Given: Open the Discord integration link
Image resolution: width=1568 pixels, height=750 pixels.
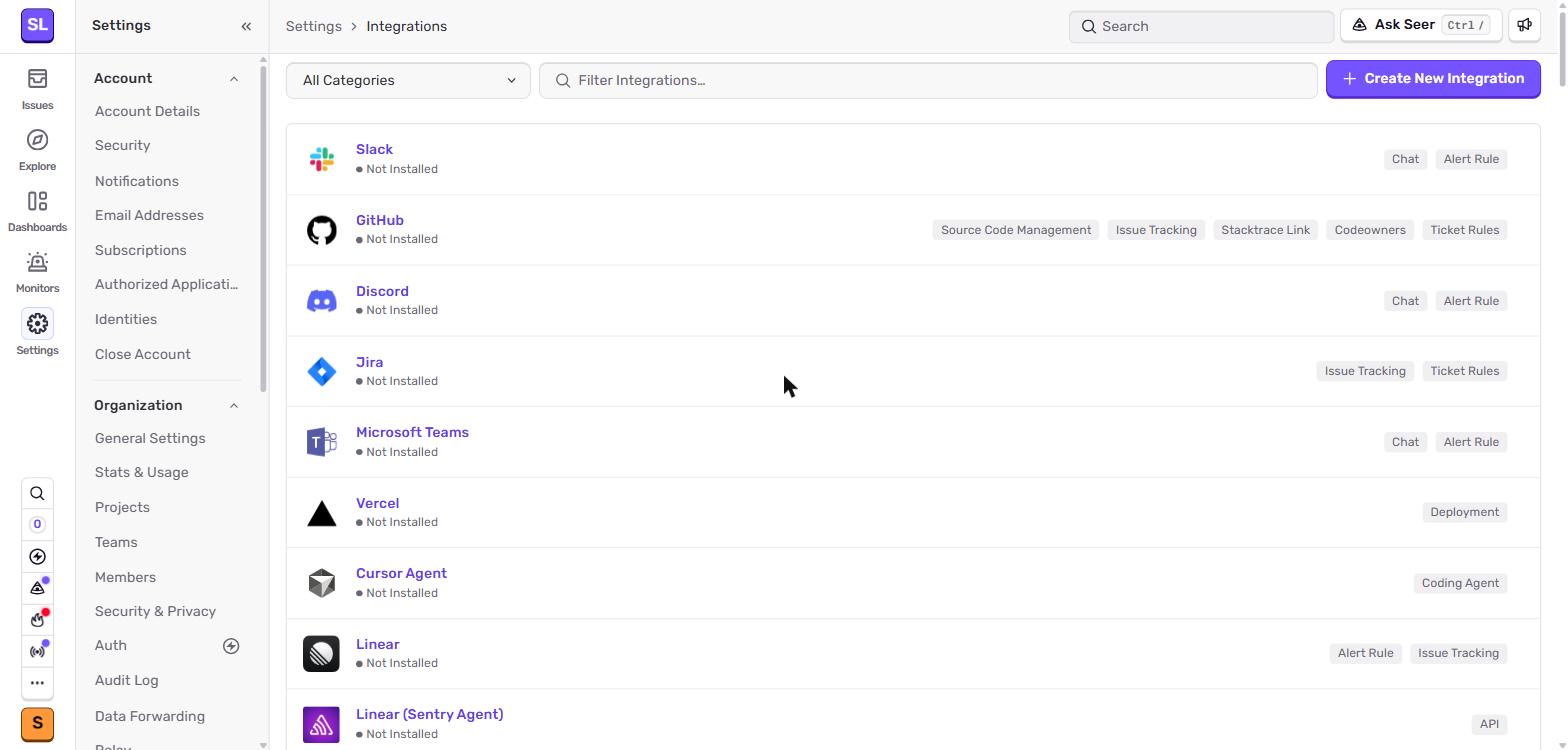Looking at the screenshot, I should tap(382, 291).
